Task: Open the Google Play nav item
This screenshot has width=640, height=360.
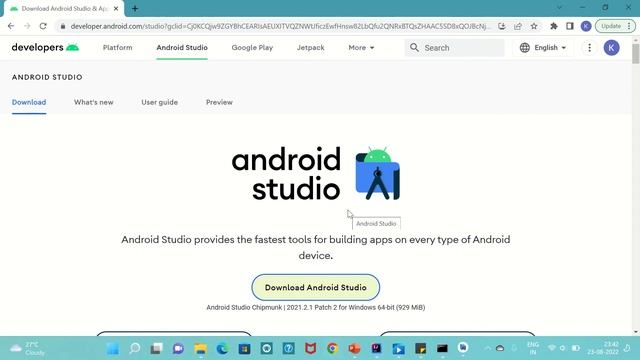Action: (252, 48)
